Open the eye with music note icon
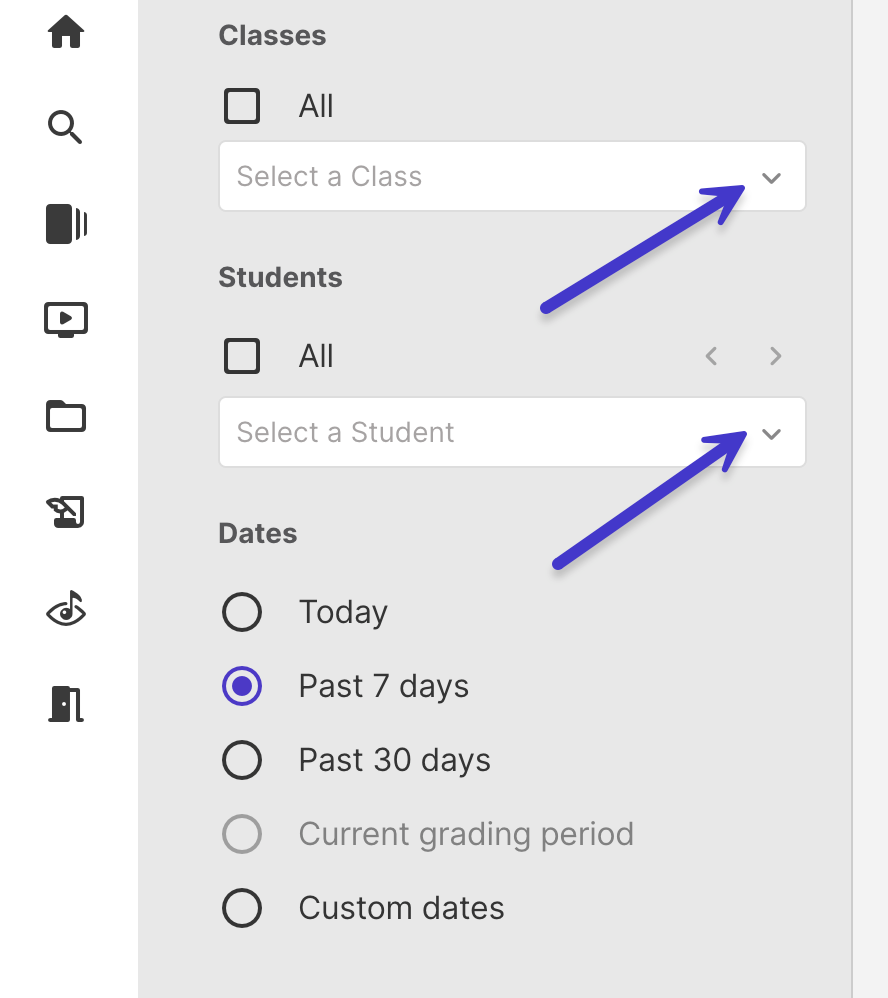888x998 pixels. click(x=66, y=608)
